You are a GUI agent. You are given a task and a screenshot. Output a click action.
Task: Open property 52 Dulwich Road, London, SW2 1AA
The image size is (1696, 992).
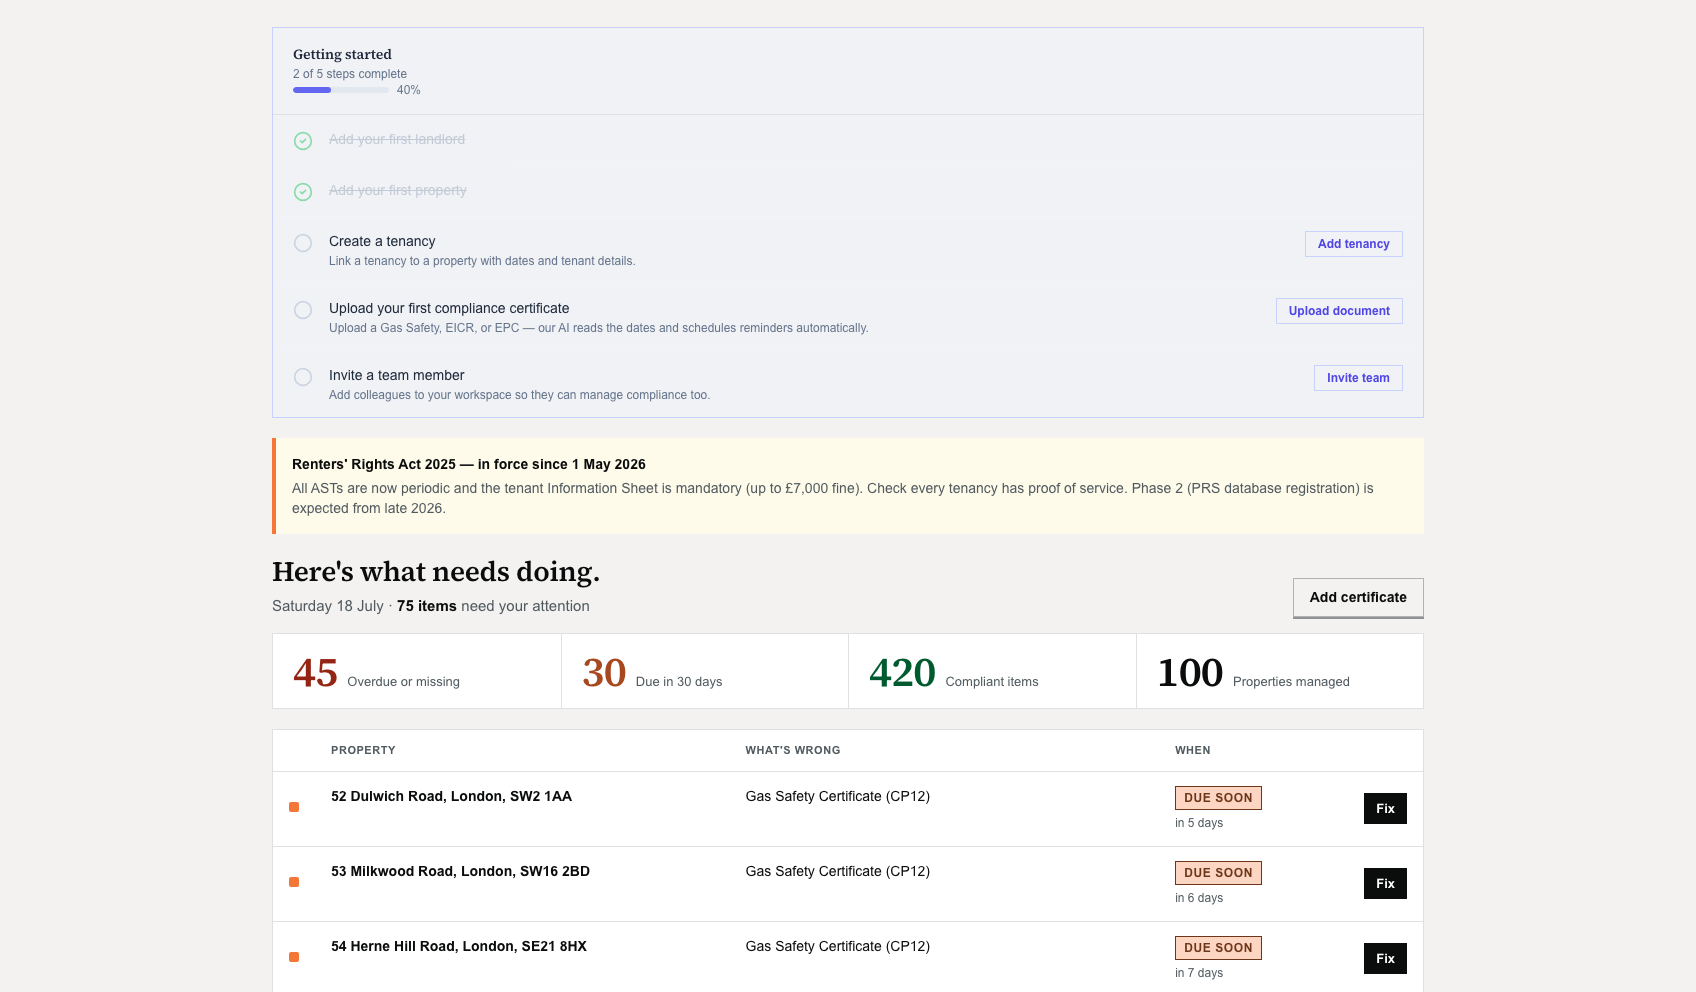[x=451, y=796]
